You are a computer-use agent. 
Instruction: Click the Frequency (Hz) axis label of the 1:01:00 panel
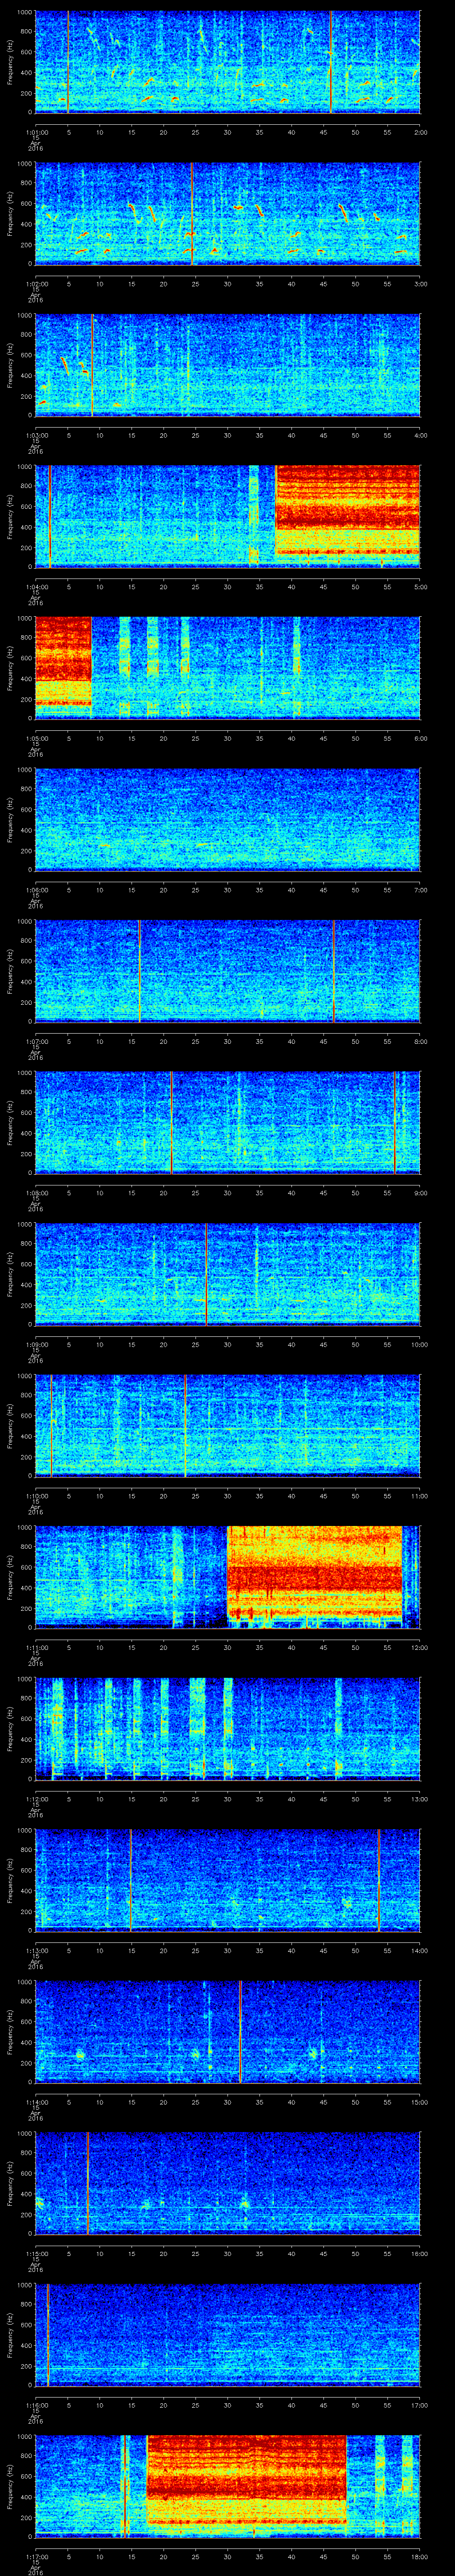click(10, 62)
